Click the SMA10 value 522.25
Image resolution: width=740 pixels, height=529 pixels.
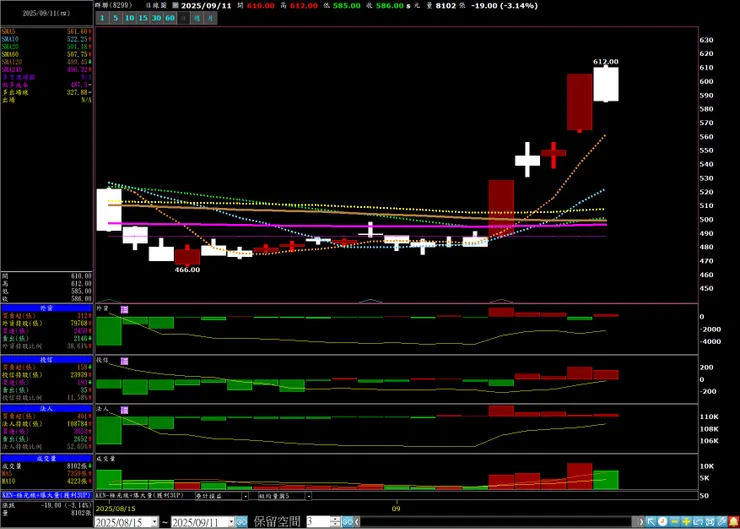pyautogui.click(x=78, y=39)
